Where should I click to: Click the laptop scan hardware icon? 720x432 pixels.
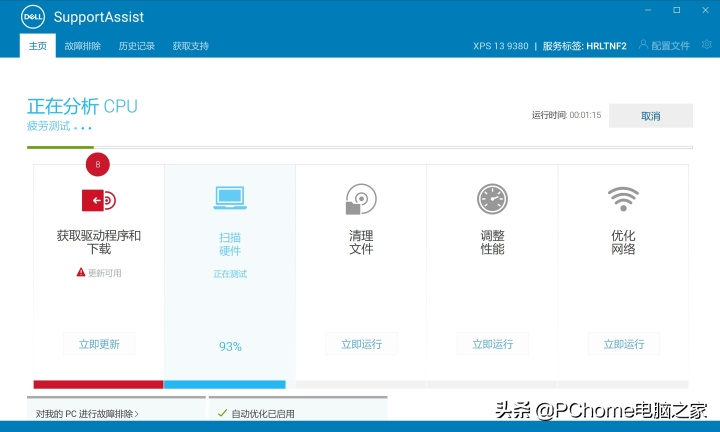[x=230, y=198]
